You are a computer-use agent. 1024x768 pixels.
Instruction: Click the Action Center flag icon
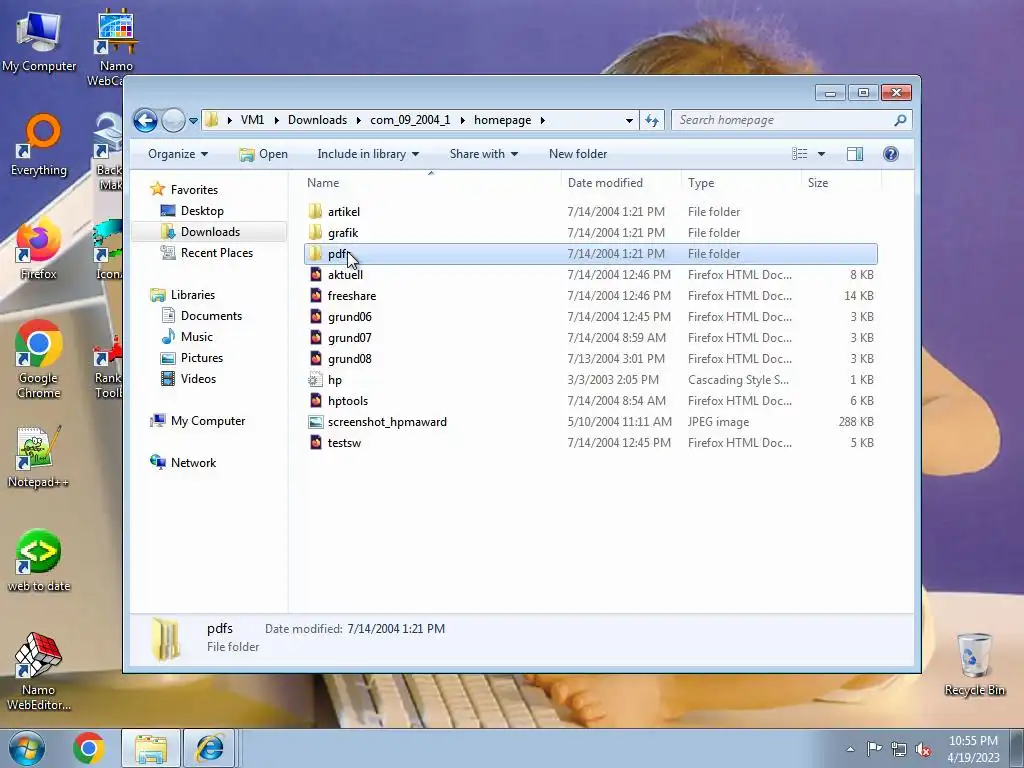point(874,749)
